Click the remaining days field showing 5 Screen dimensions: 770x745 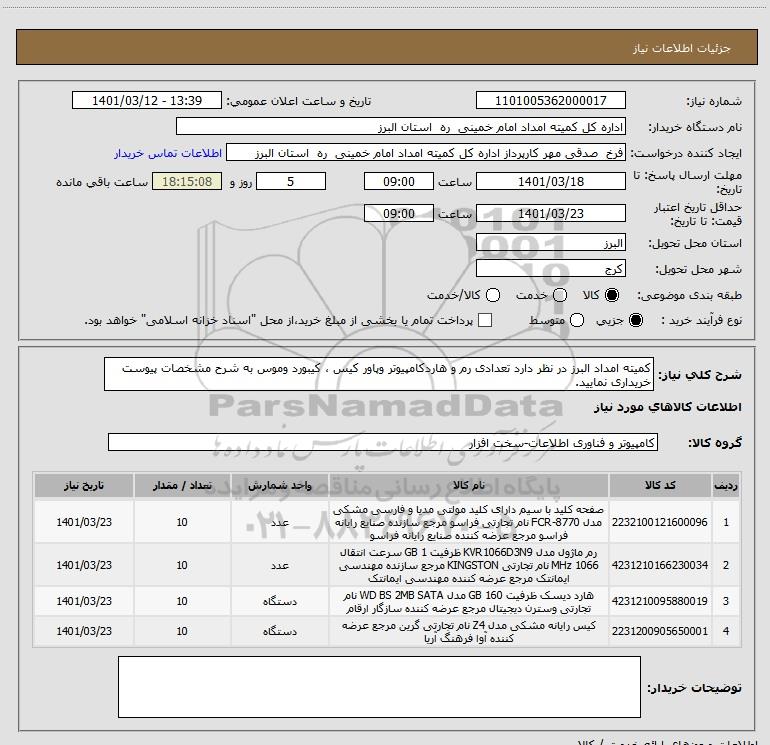click(291, 182)
